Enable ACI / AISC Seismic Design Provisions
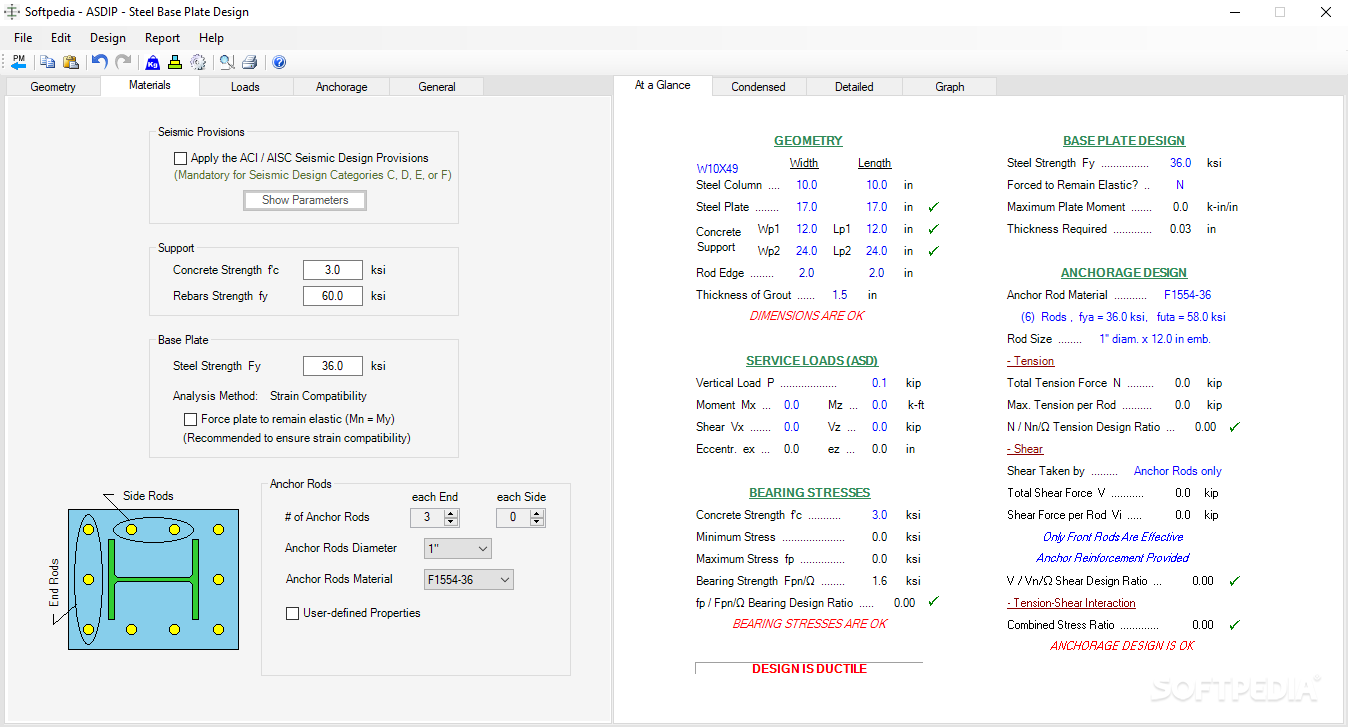 (x=180, y=158)
